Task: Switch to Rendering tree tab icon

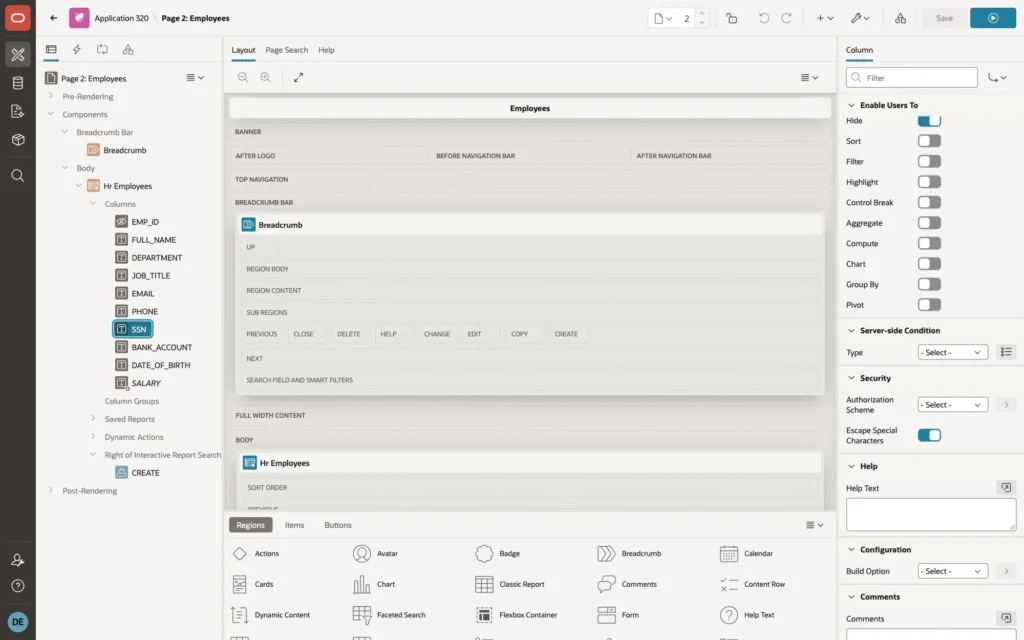Action: tap(51, 50)
